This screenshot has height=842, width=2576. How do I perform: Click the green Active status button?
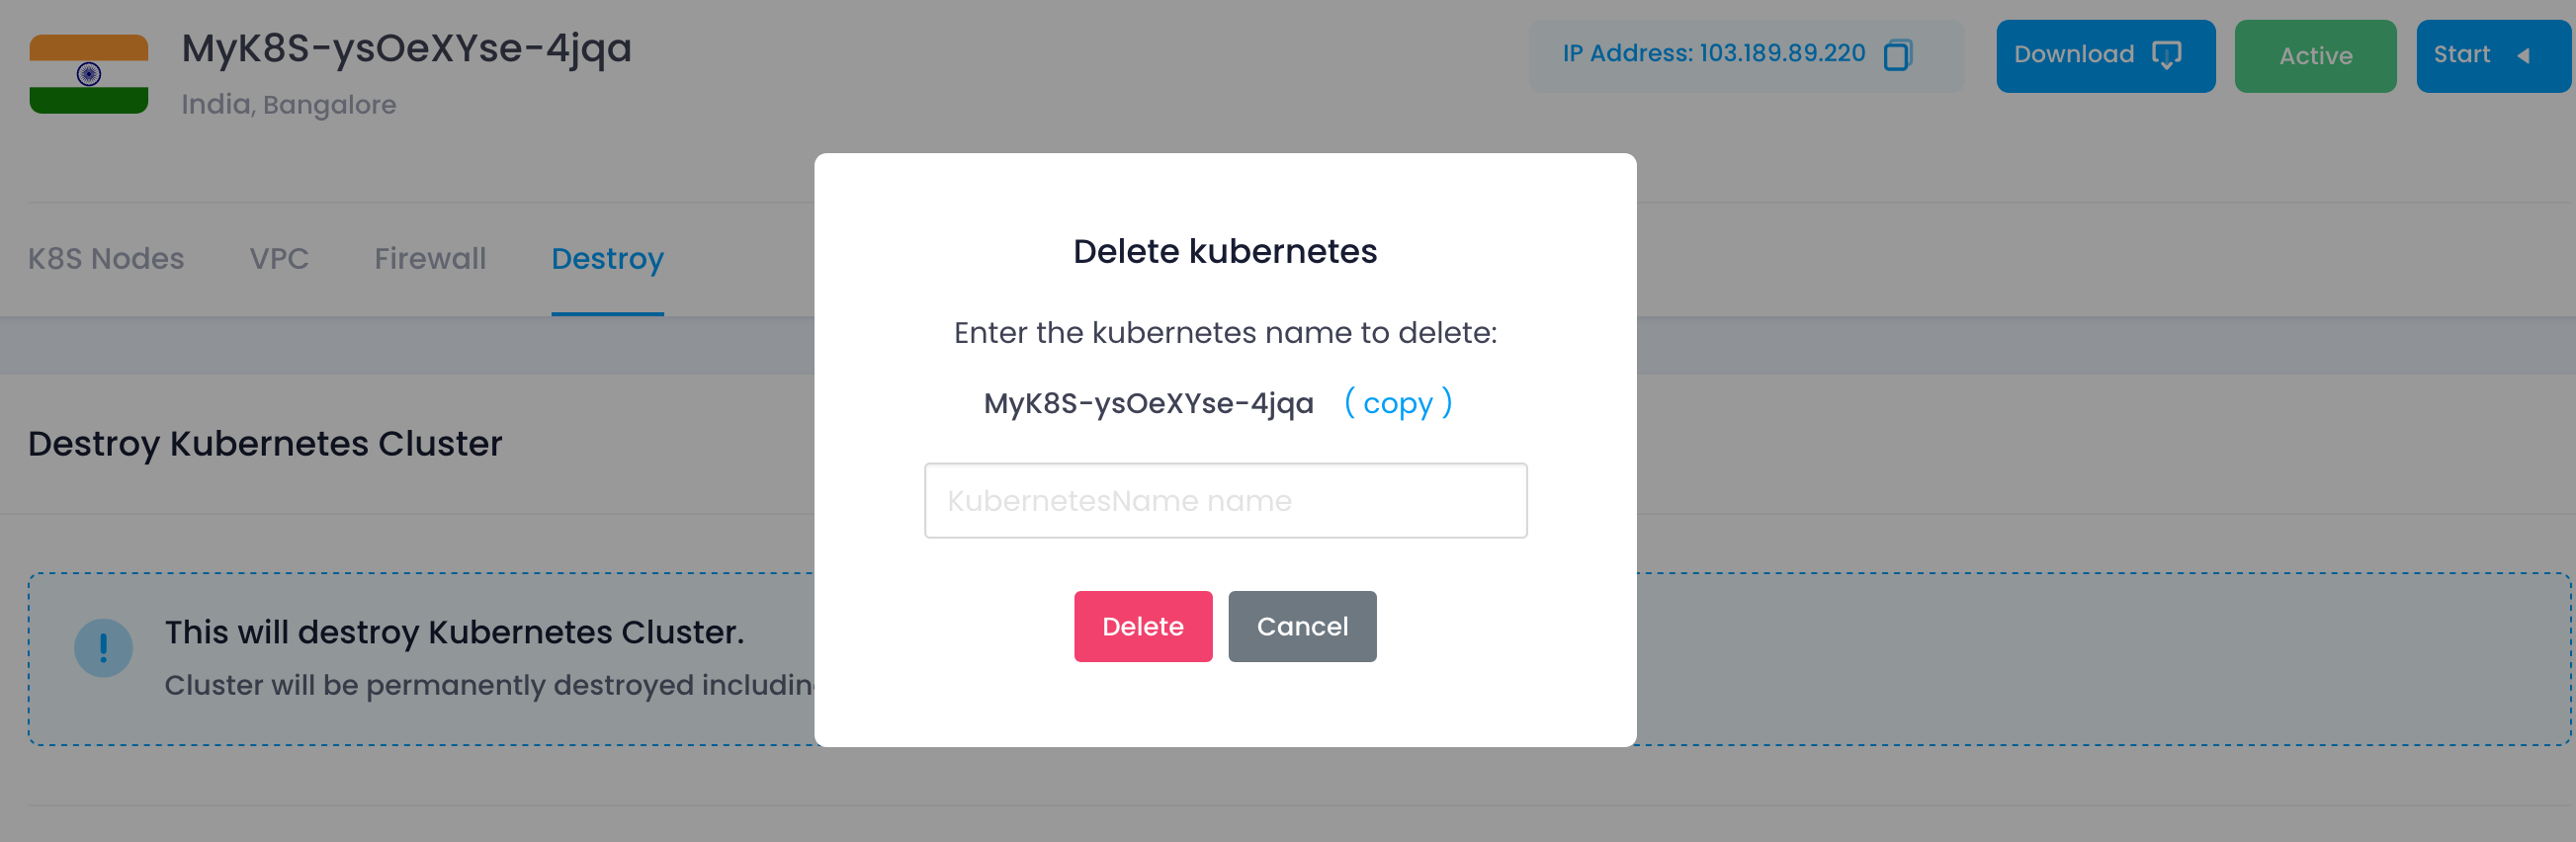[2315, 56]
